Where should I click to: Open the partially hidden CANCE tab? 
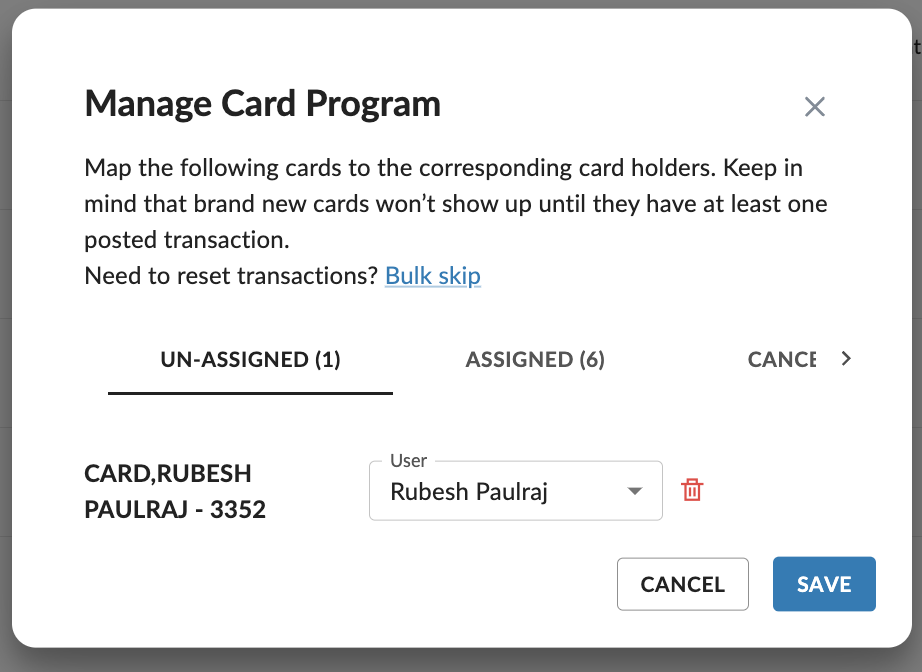[x=781, y=359]
